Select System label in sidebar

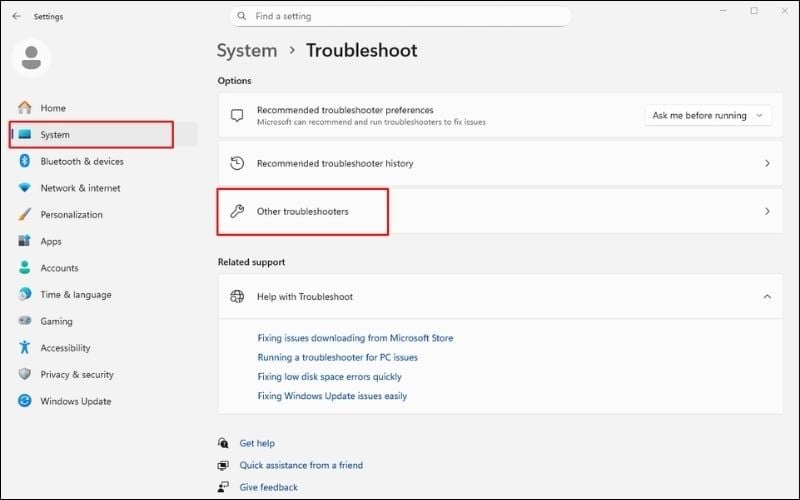(x=55, y=134)
